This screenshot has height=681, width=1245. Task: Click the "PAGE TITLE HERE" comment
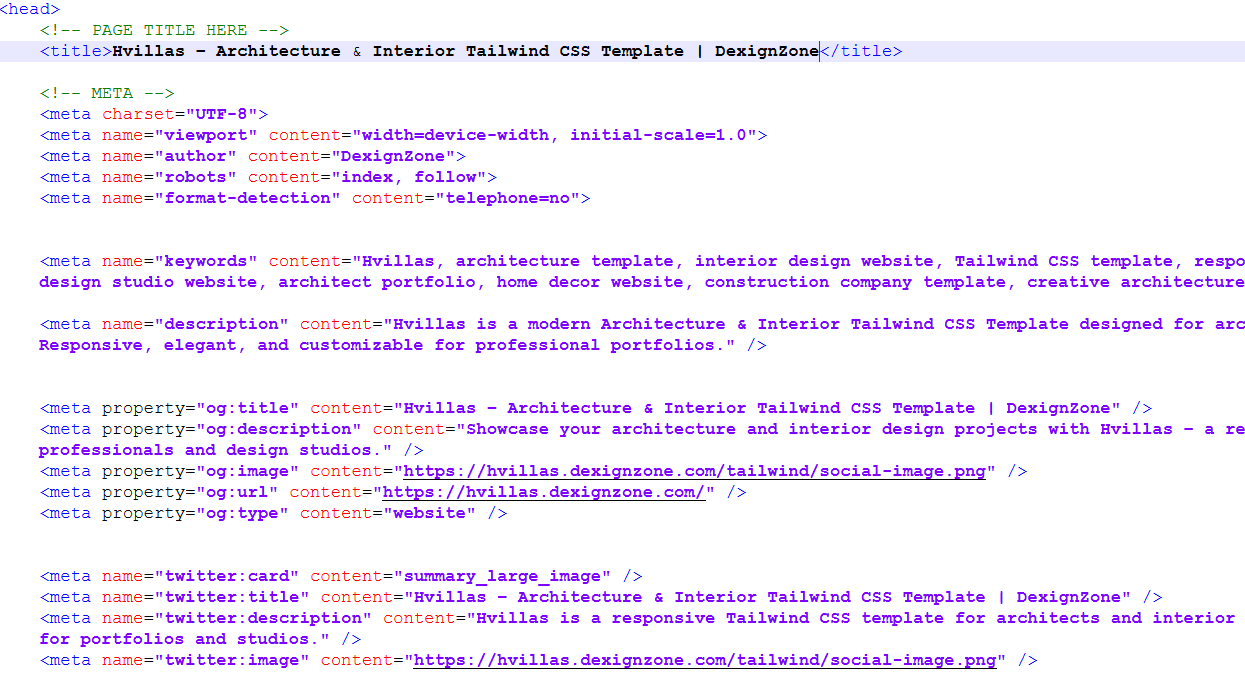pyautogui.click(x=164, y=30)
